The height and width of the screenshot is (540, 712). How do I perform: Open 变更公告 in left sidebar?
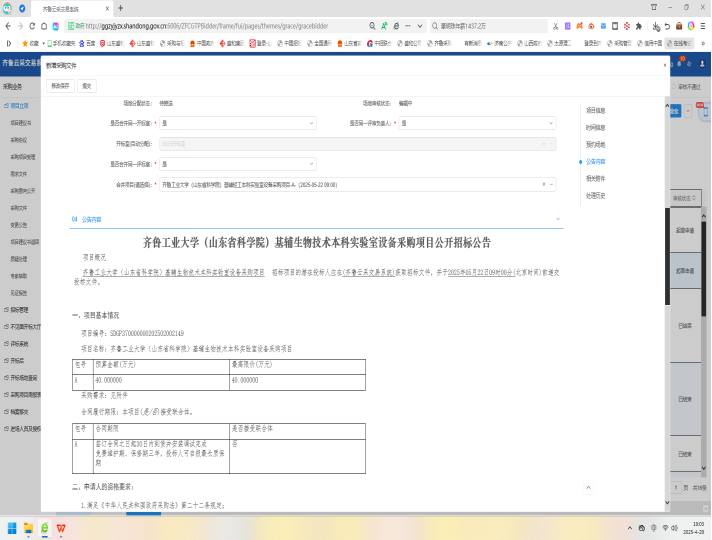click(19, 225)
